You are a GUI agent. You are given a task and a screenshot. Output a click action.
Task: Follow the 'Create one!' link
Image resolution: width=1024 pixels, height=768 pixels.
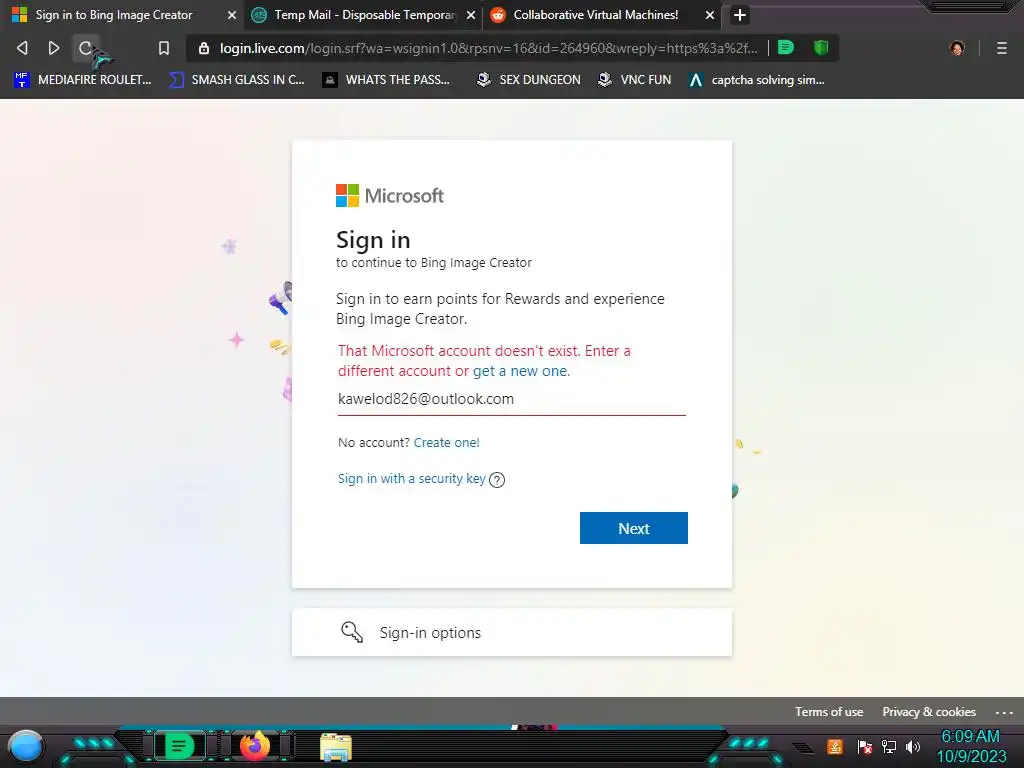447,442
